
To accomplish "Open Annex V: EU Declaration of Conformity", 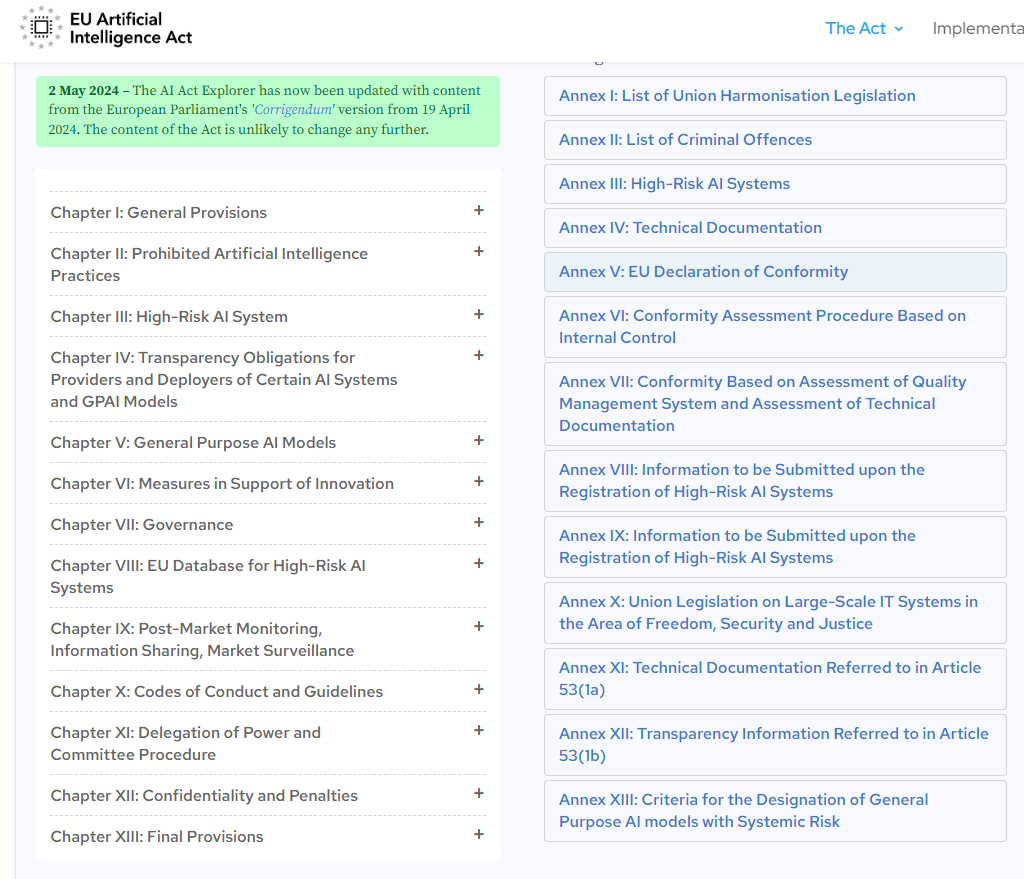I will [x=703, y=272].
